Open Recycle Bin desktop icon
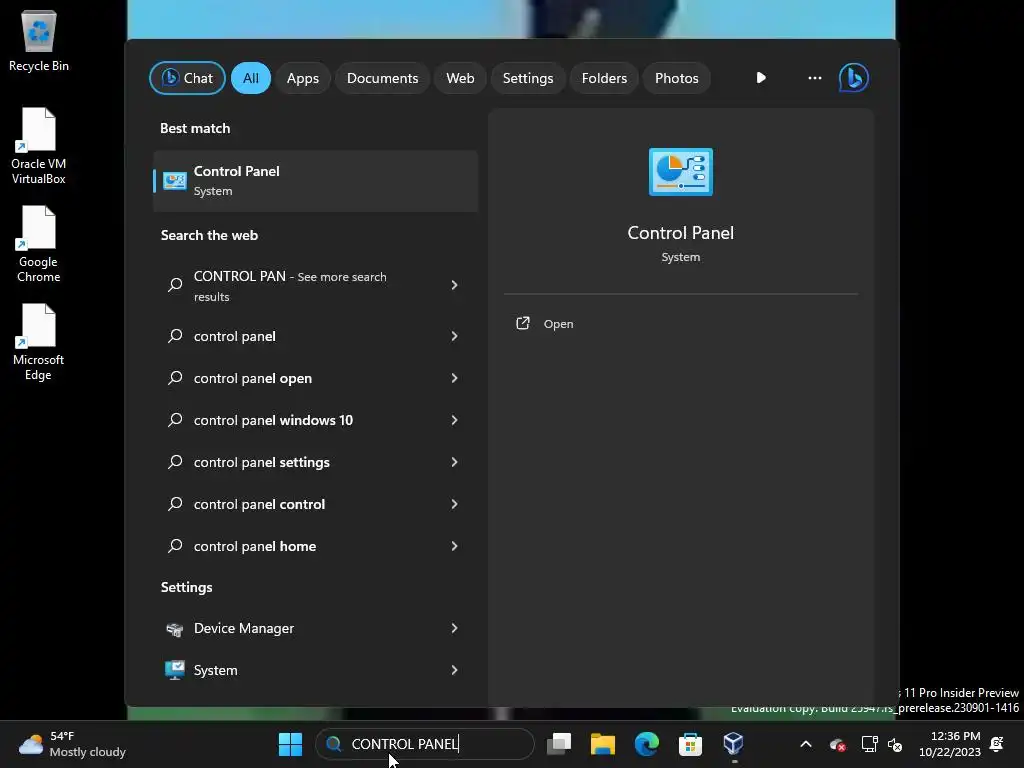 coord(39,40)
